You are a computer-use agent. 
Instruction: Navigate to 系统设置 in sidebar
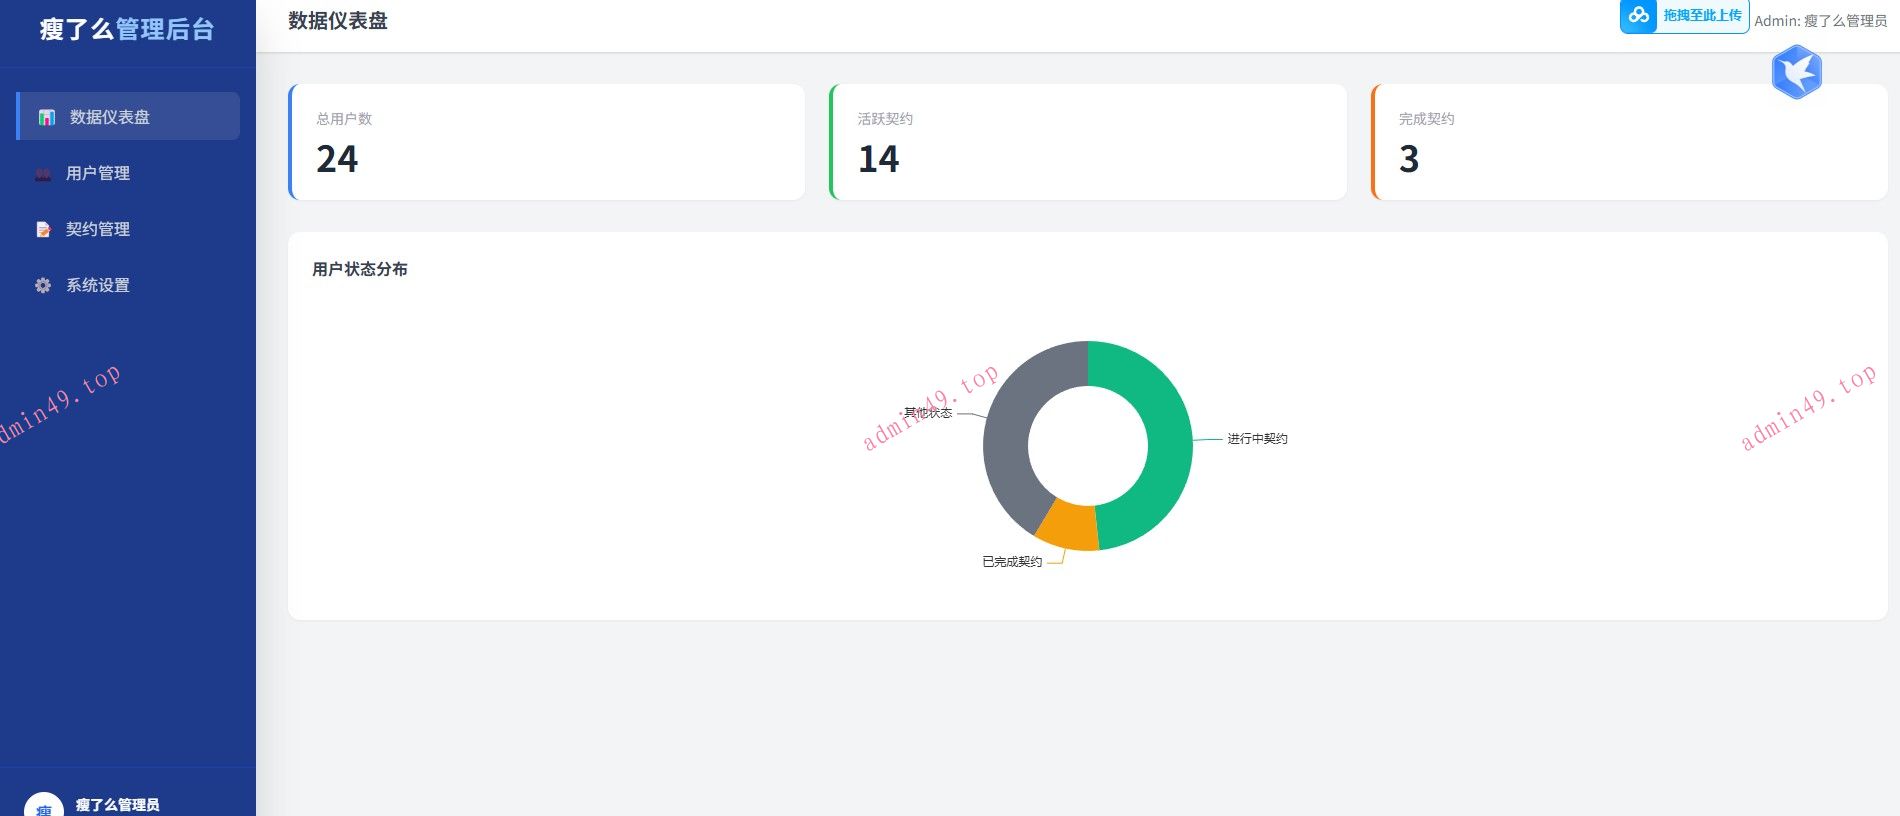[98, 286]
